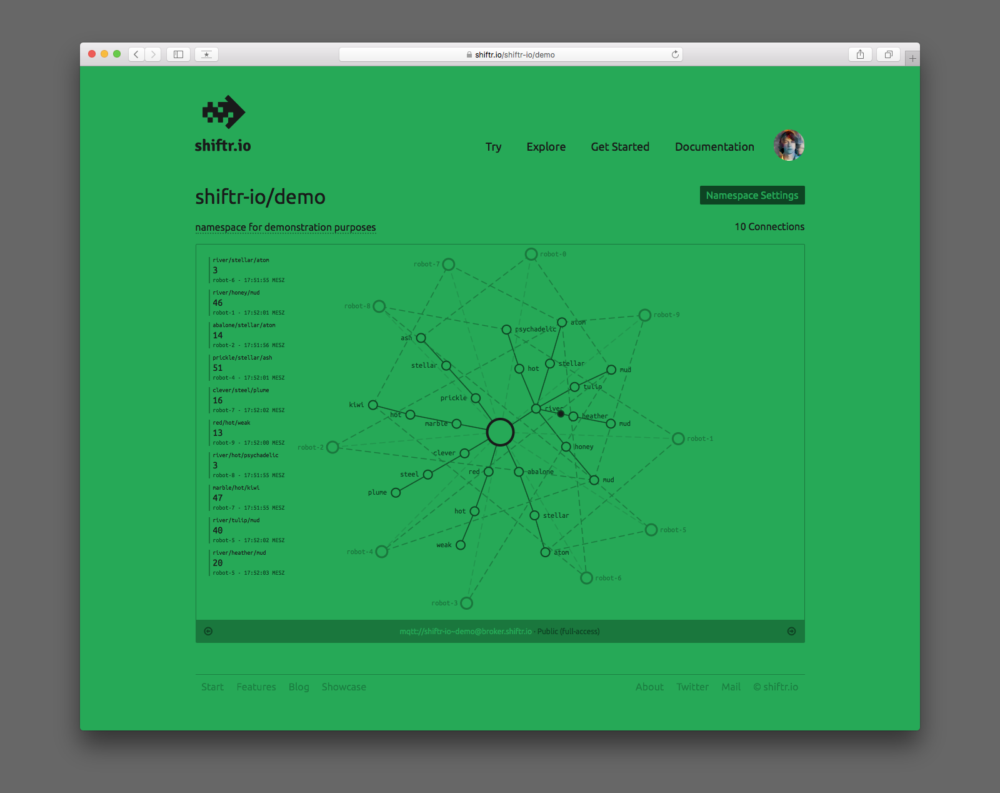
Task: Open the Features footer link
Action: click(256, 687)
